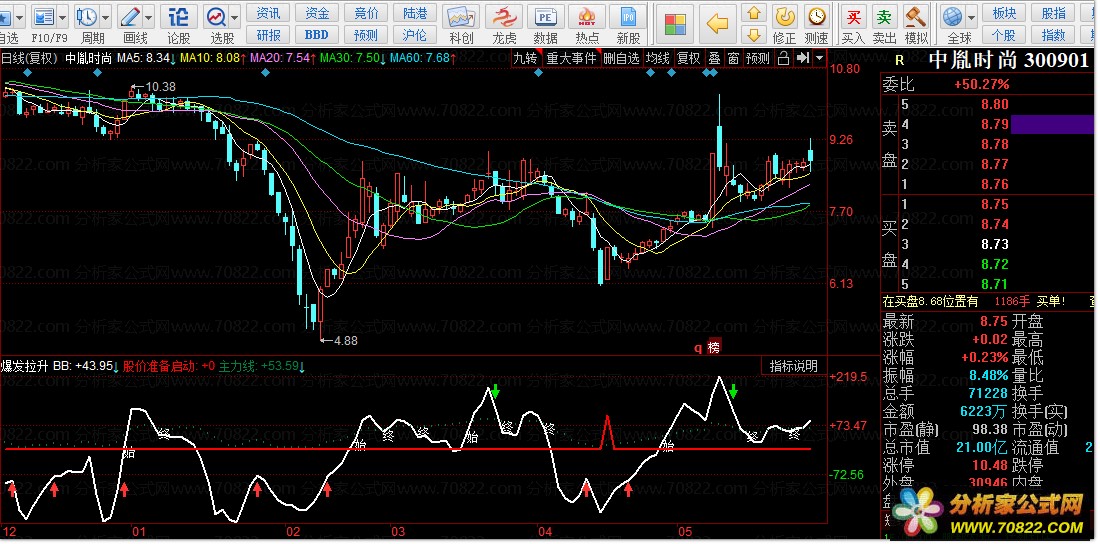Screen dimensions: 1100x544
Task: Open the 论股 discussion icon
Action: point(179,16)
